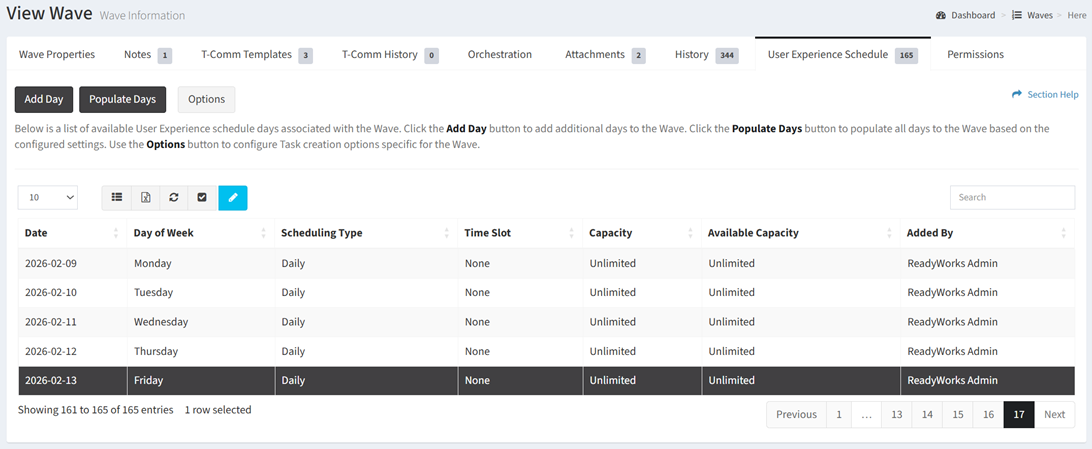1092x449 pixels.
Task: Click the blue pencil edit icon
Action: pyautogui.click(x=232, y=198)
